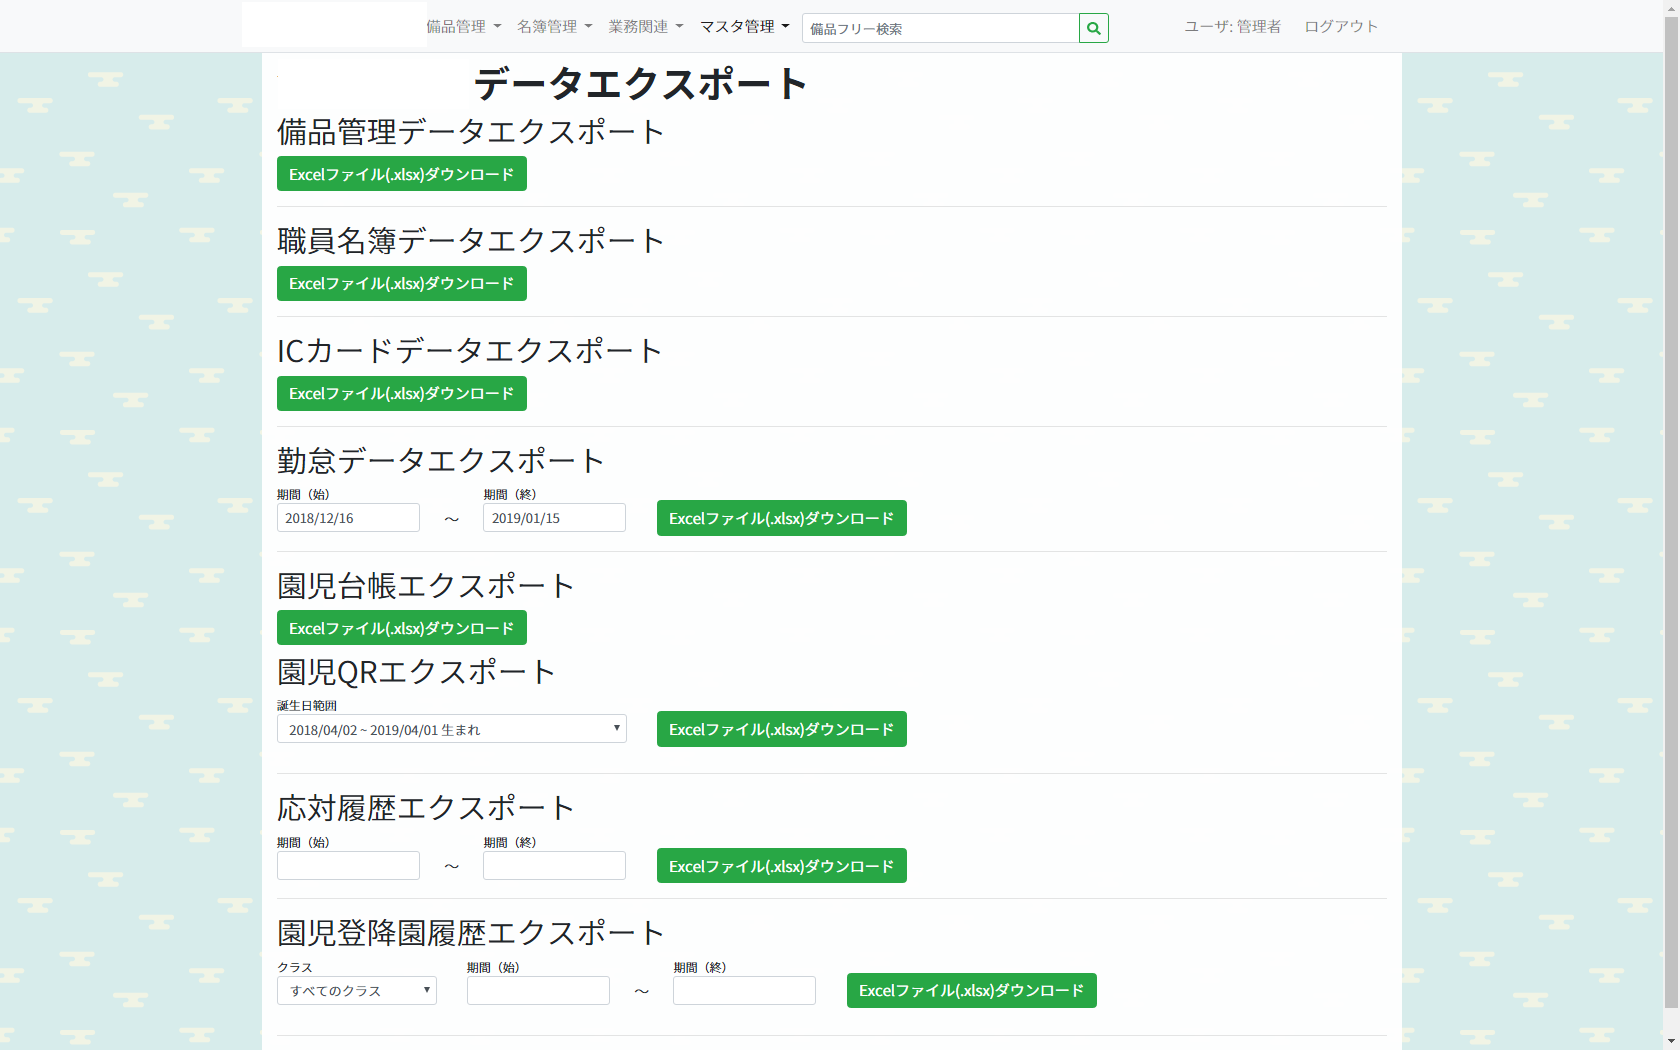Open the 業務関連 navigation menu
The width and height of the screenshot is (1680, 1050).
coord(645,27)
